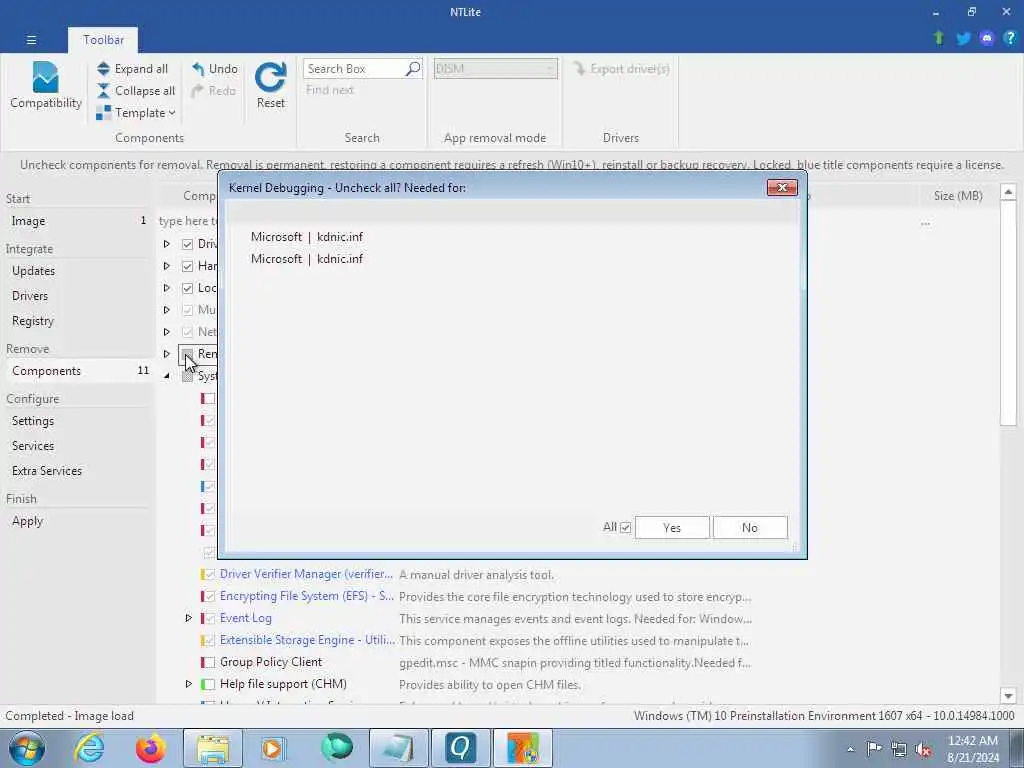Open Services page in sidebar

pos(33,446)
